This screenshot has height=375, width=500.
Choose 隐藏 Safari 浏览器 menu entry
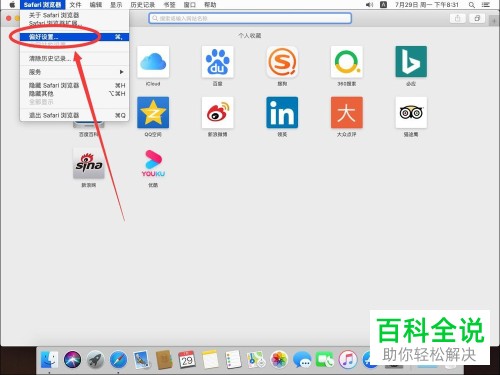coord(74,85)
